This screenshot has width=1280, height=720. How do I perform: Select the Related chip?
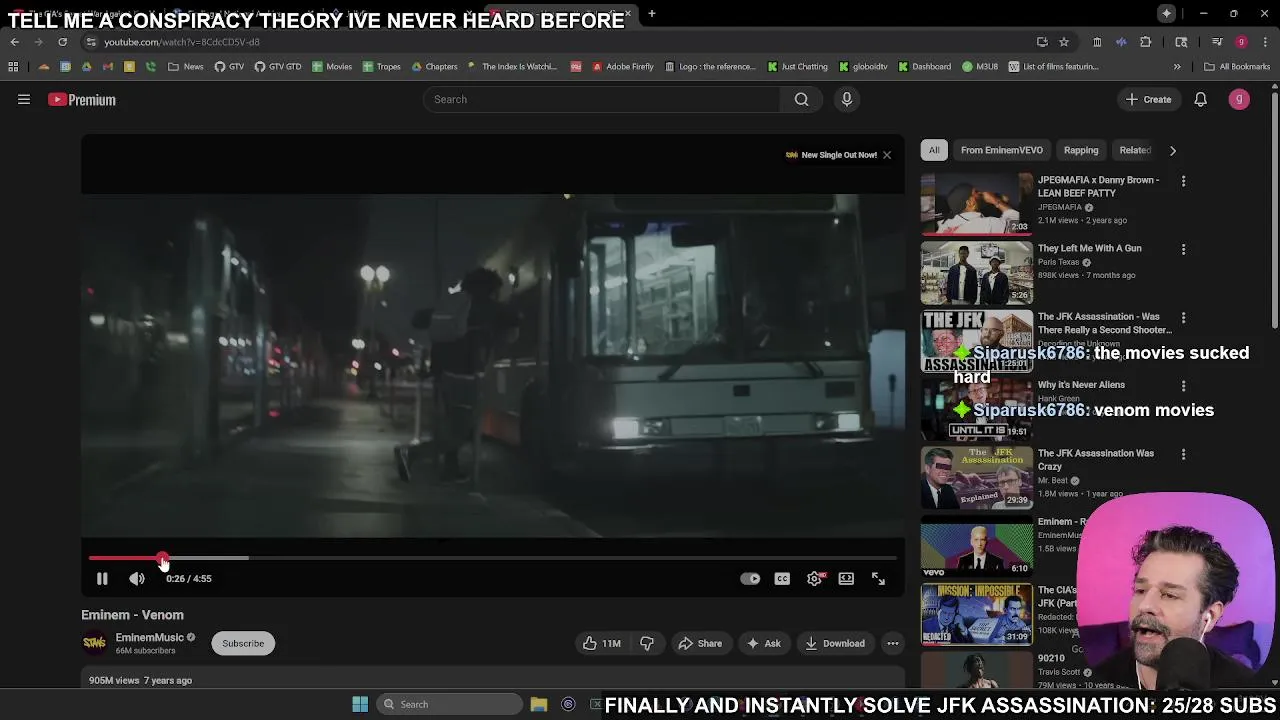1135,150
